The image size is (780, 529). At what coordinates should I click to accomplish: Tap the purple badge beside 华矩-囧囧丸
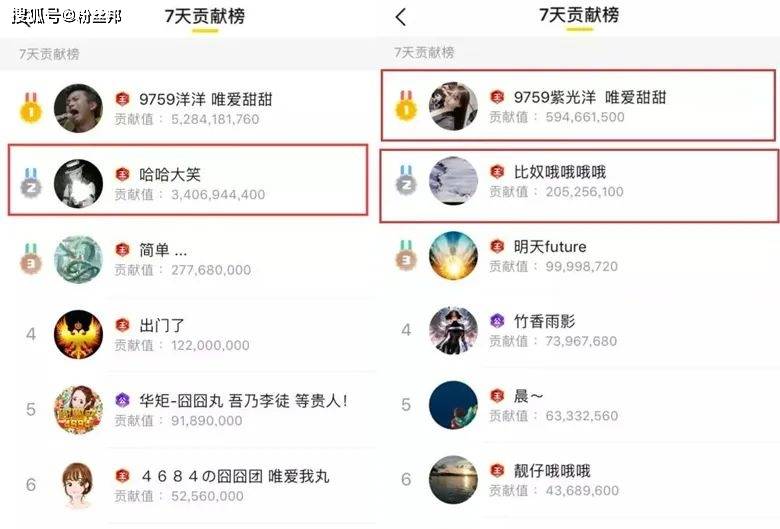click(122, 400)
